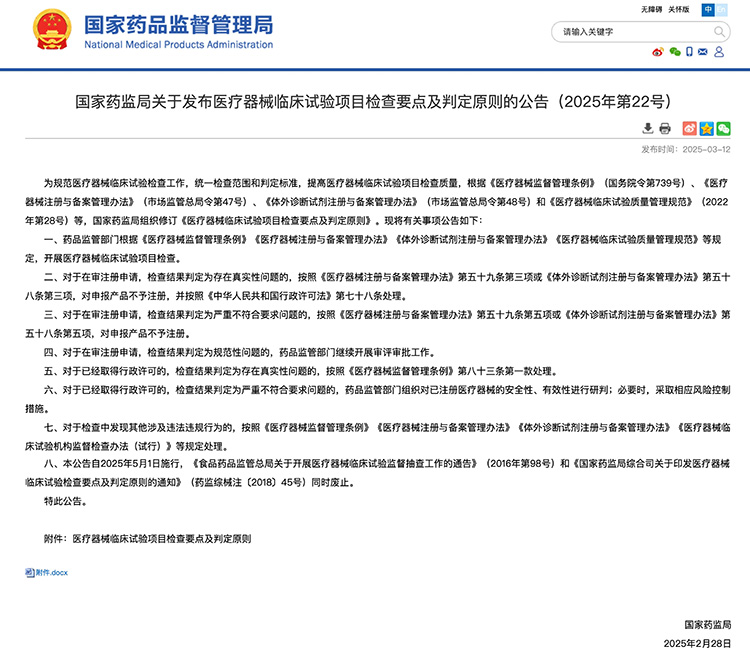Switch language to En
This screenshot has width=750, height=658.
721,10
